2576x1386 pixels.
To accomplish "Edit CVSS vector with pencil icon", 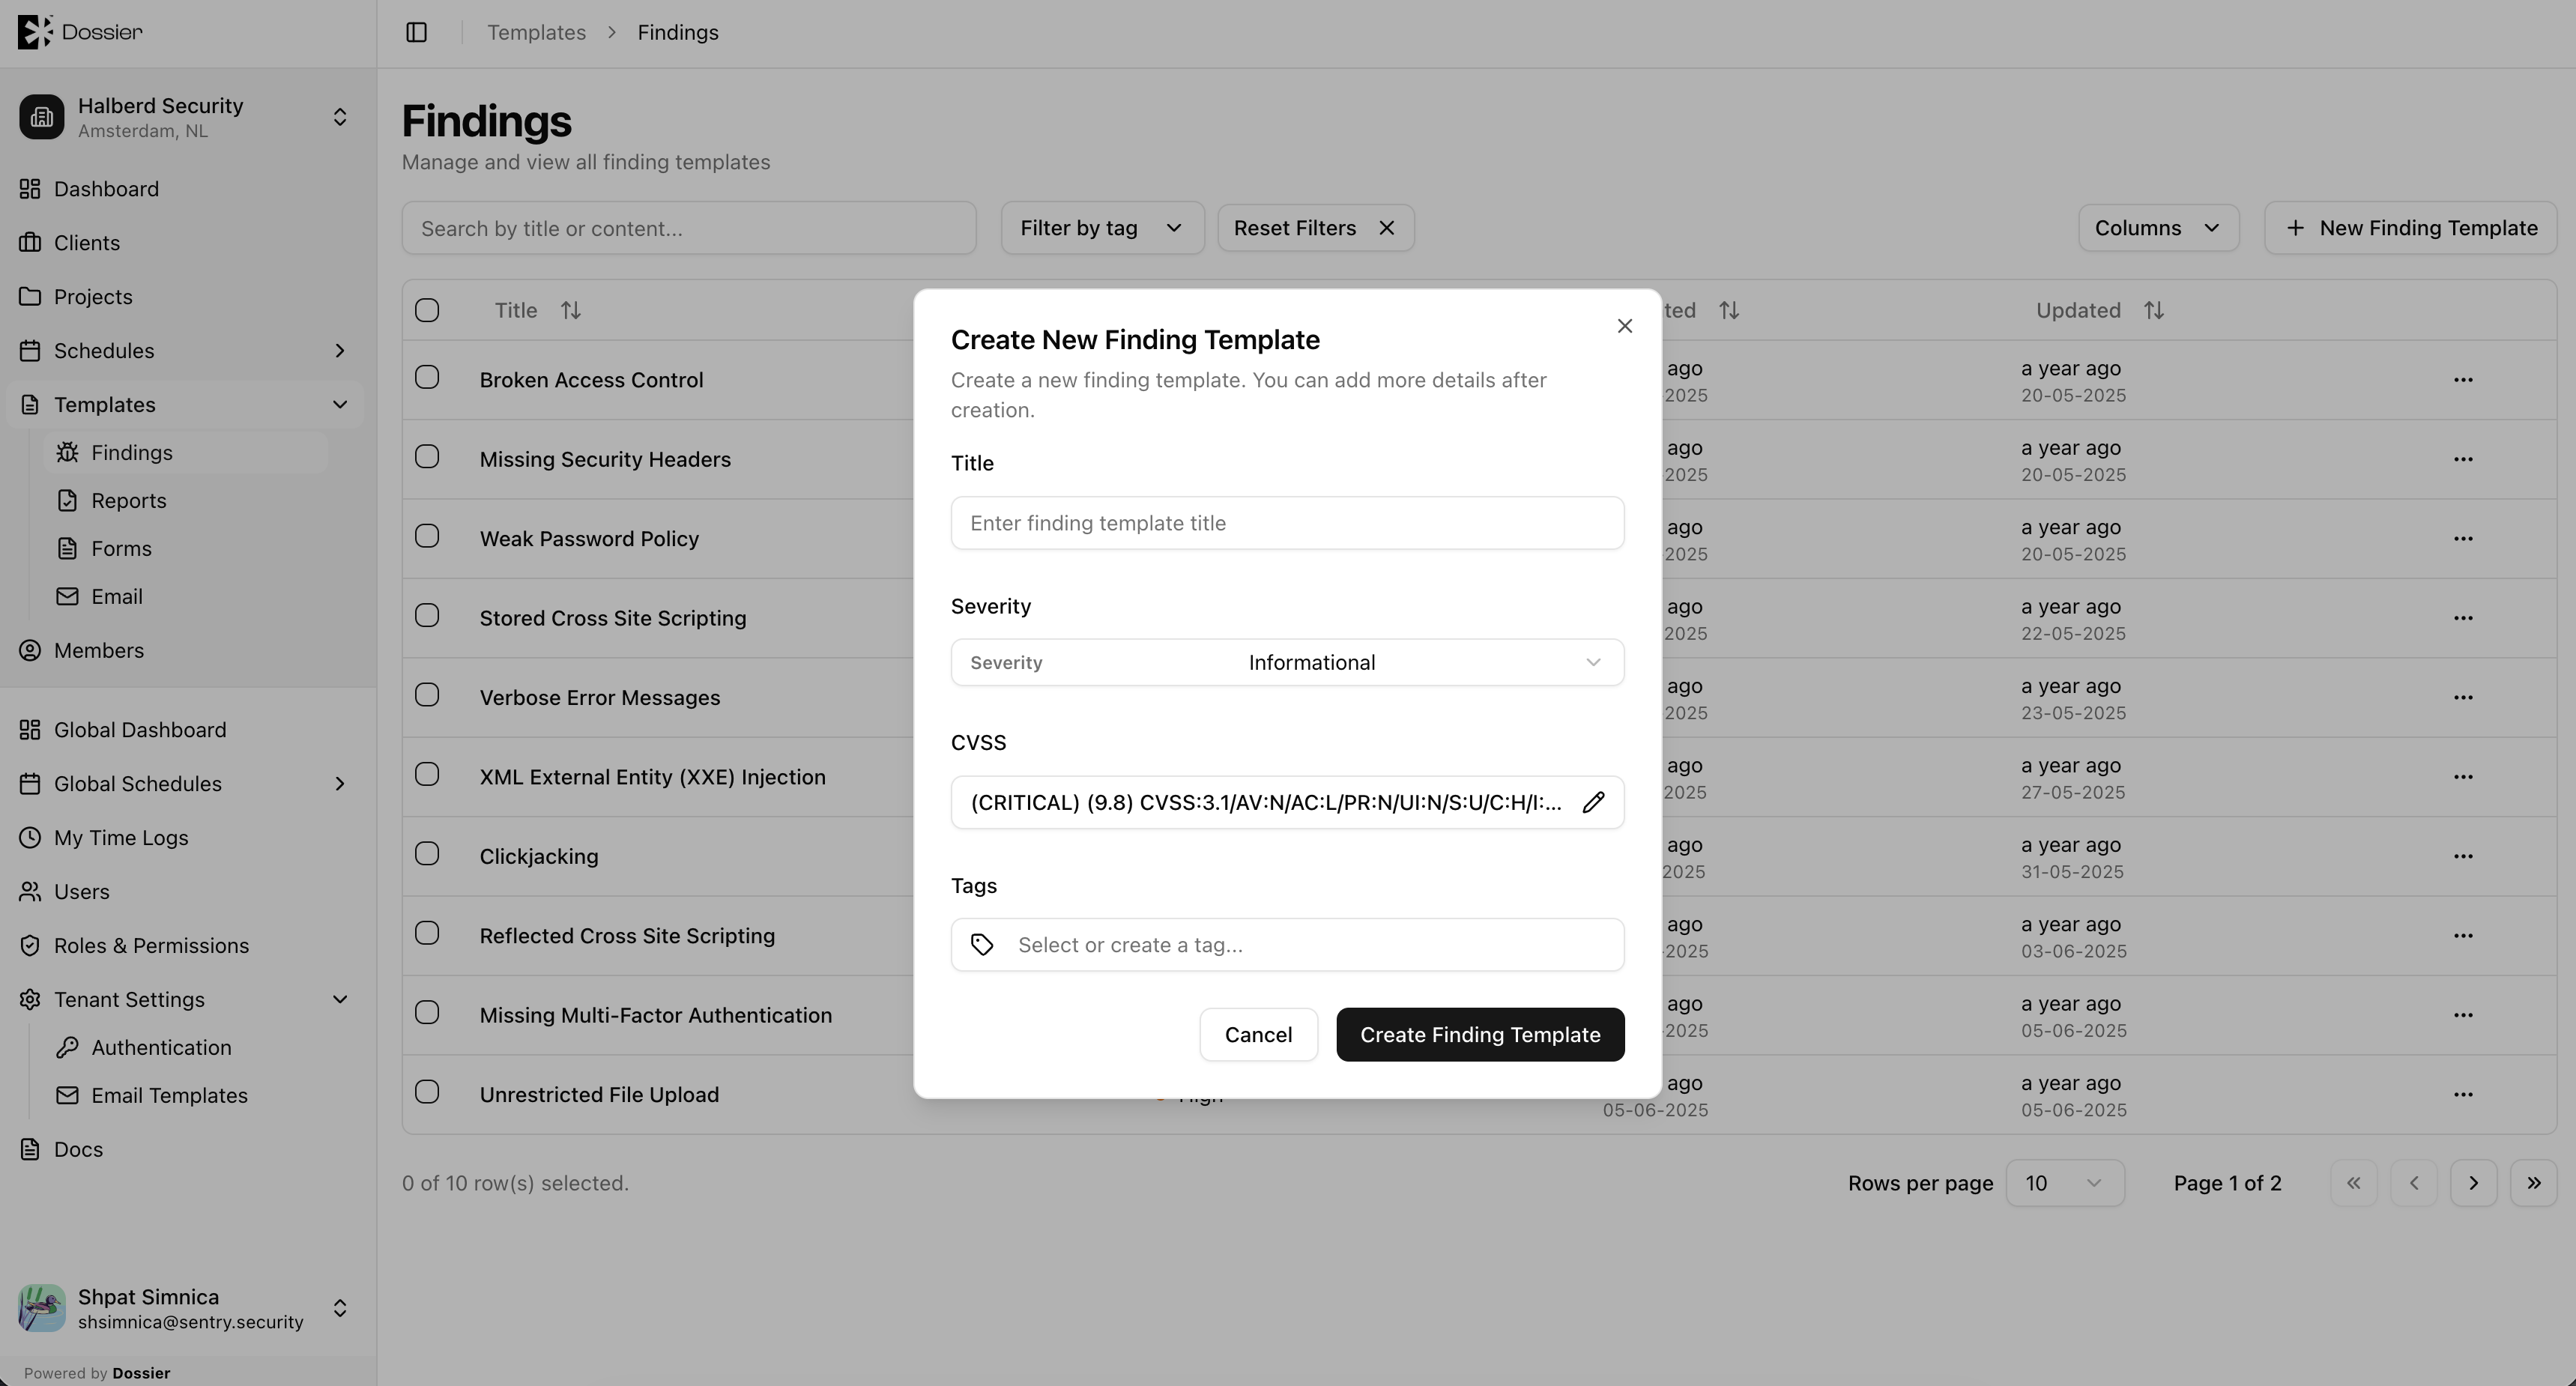I will [x=1593, y=802].
